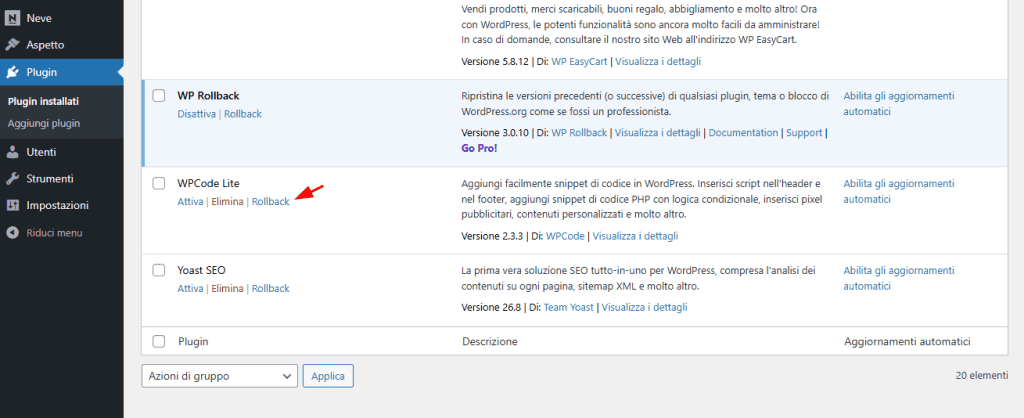This screenshot has height=418, width=1024.
Task: Click the Riduci menu collapse arrow icon
Action: point(12,233)
